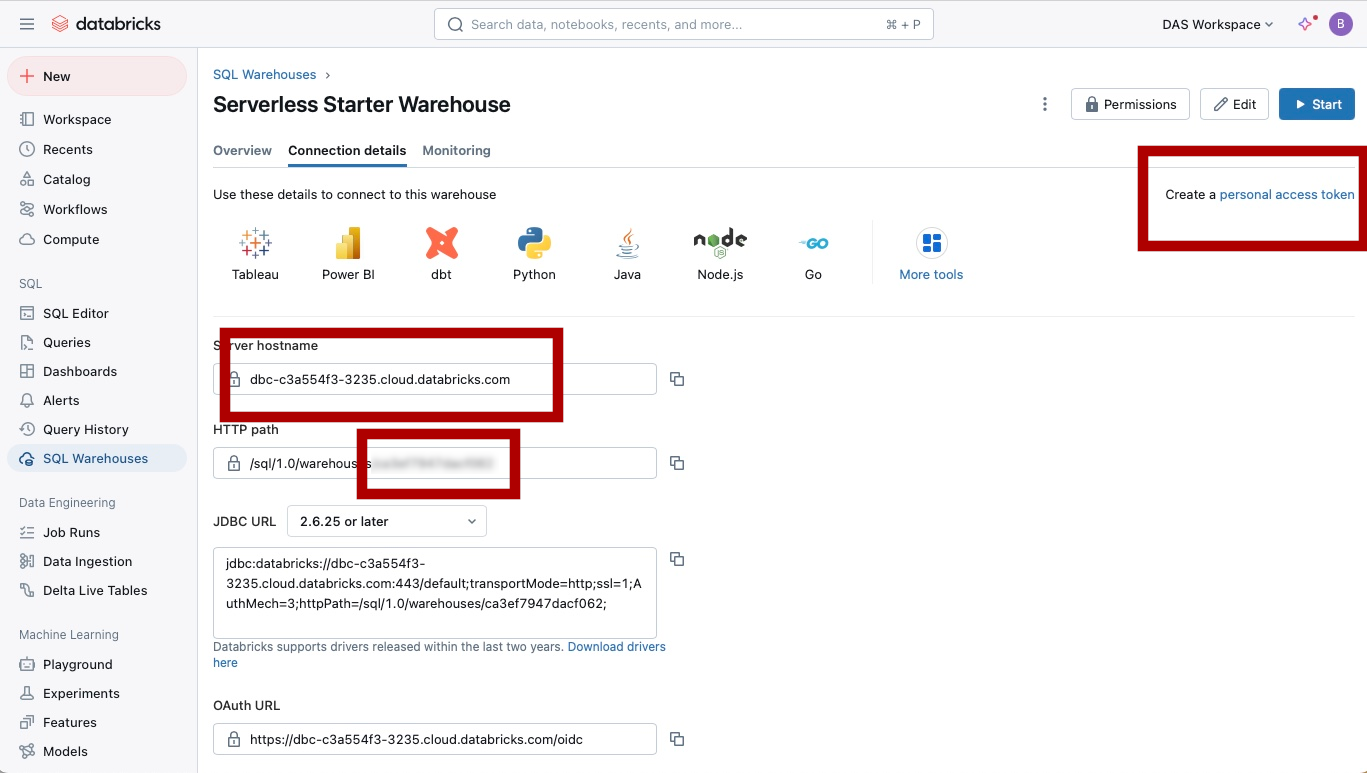Select SQL Warehouses in the sidebar
The width and height of the screenshot is (1367, 773).
click(x=96, y=458)
